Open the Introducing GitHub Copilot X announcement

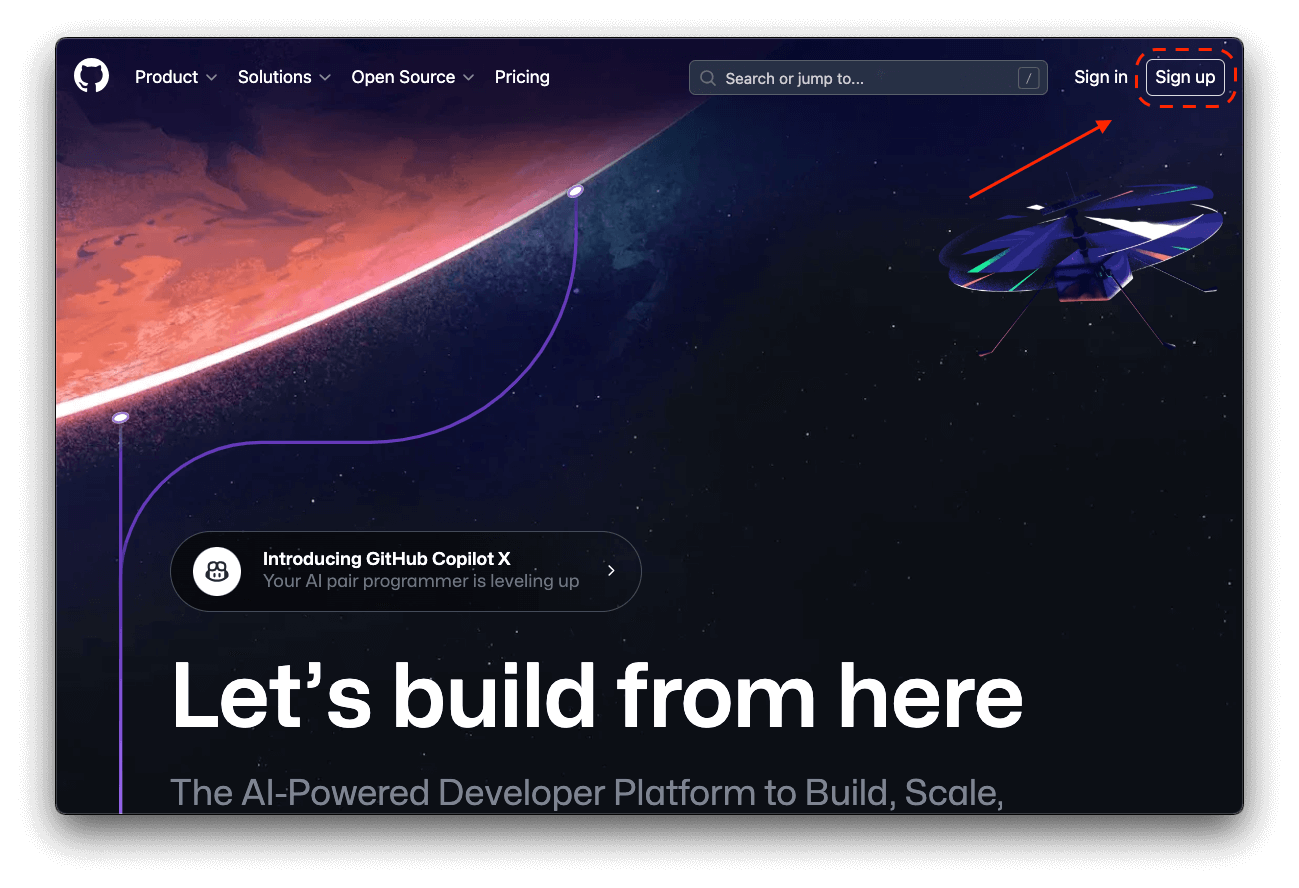tap(406, 571)
